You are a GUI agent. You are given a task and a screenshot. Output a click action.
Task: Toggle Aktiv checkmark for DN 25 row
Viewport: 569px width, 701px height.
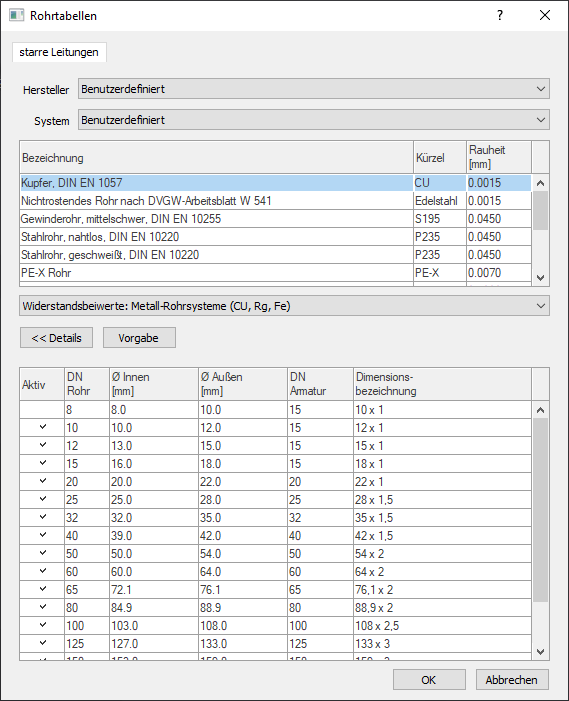[42, 499]
